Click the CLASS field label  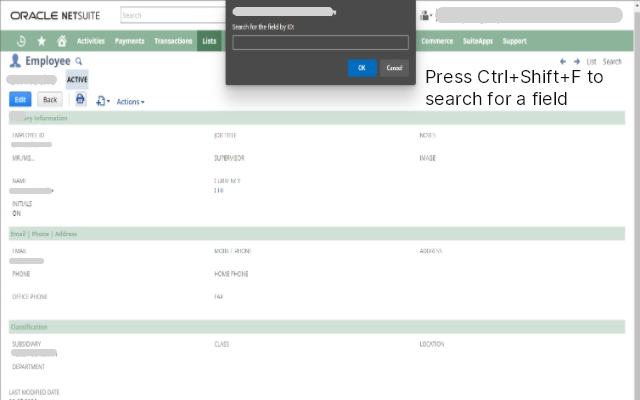(222, 344)
